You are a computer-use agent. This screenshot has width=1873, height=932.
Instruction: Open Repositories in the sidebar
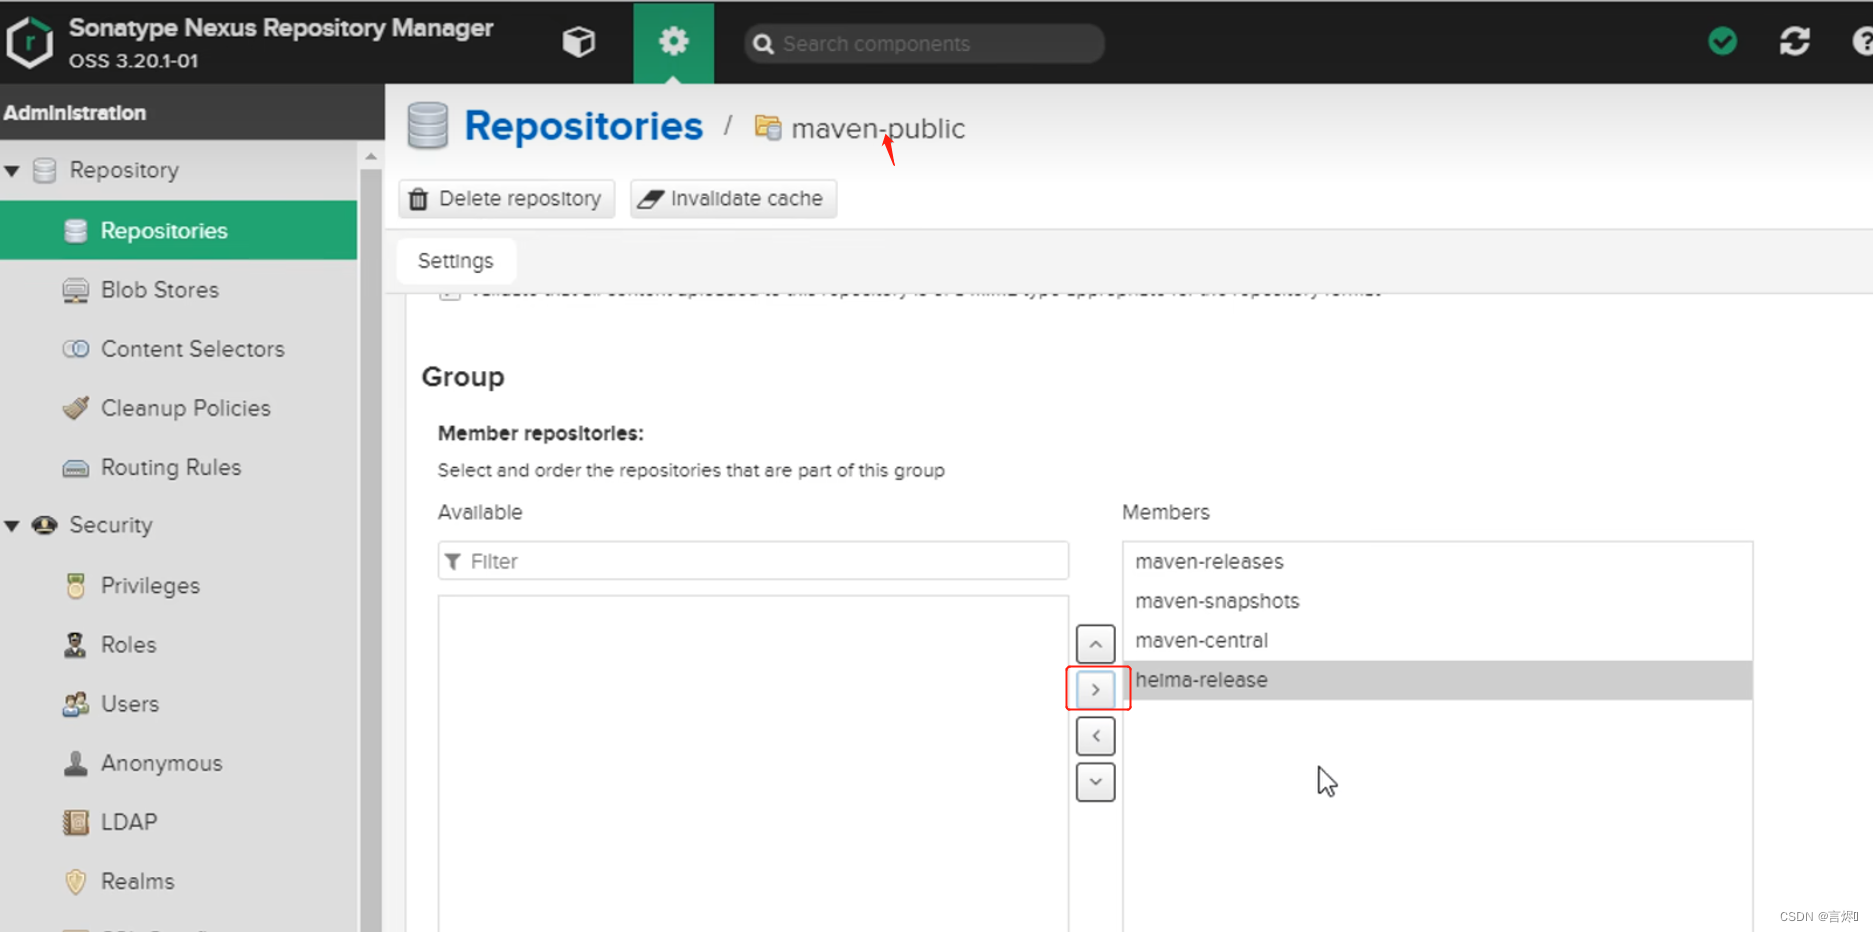[178, 230]
